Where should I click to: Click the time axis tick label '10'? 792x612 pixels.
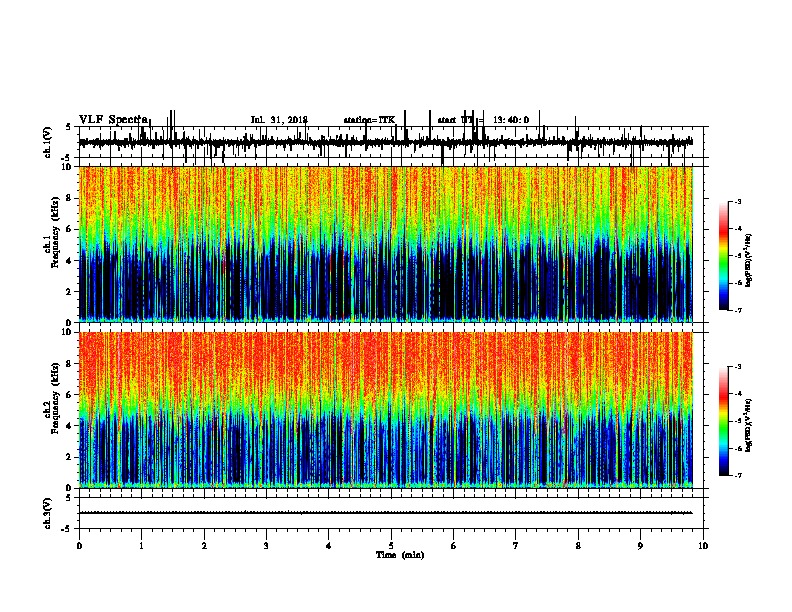[703, 546]
